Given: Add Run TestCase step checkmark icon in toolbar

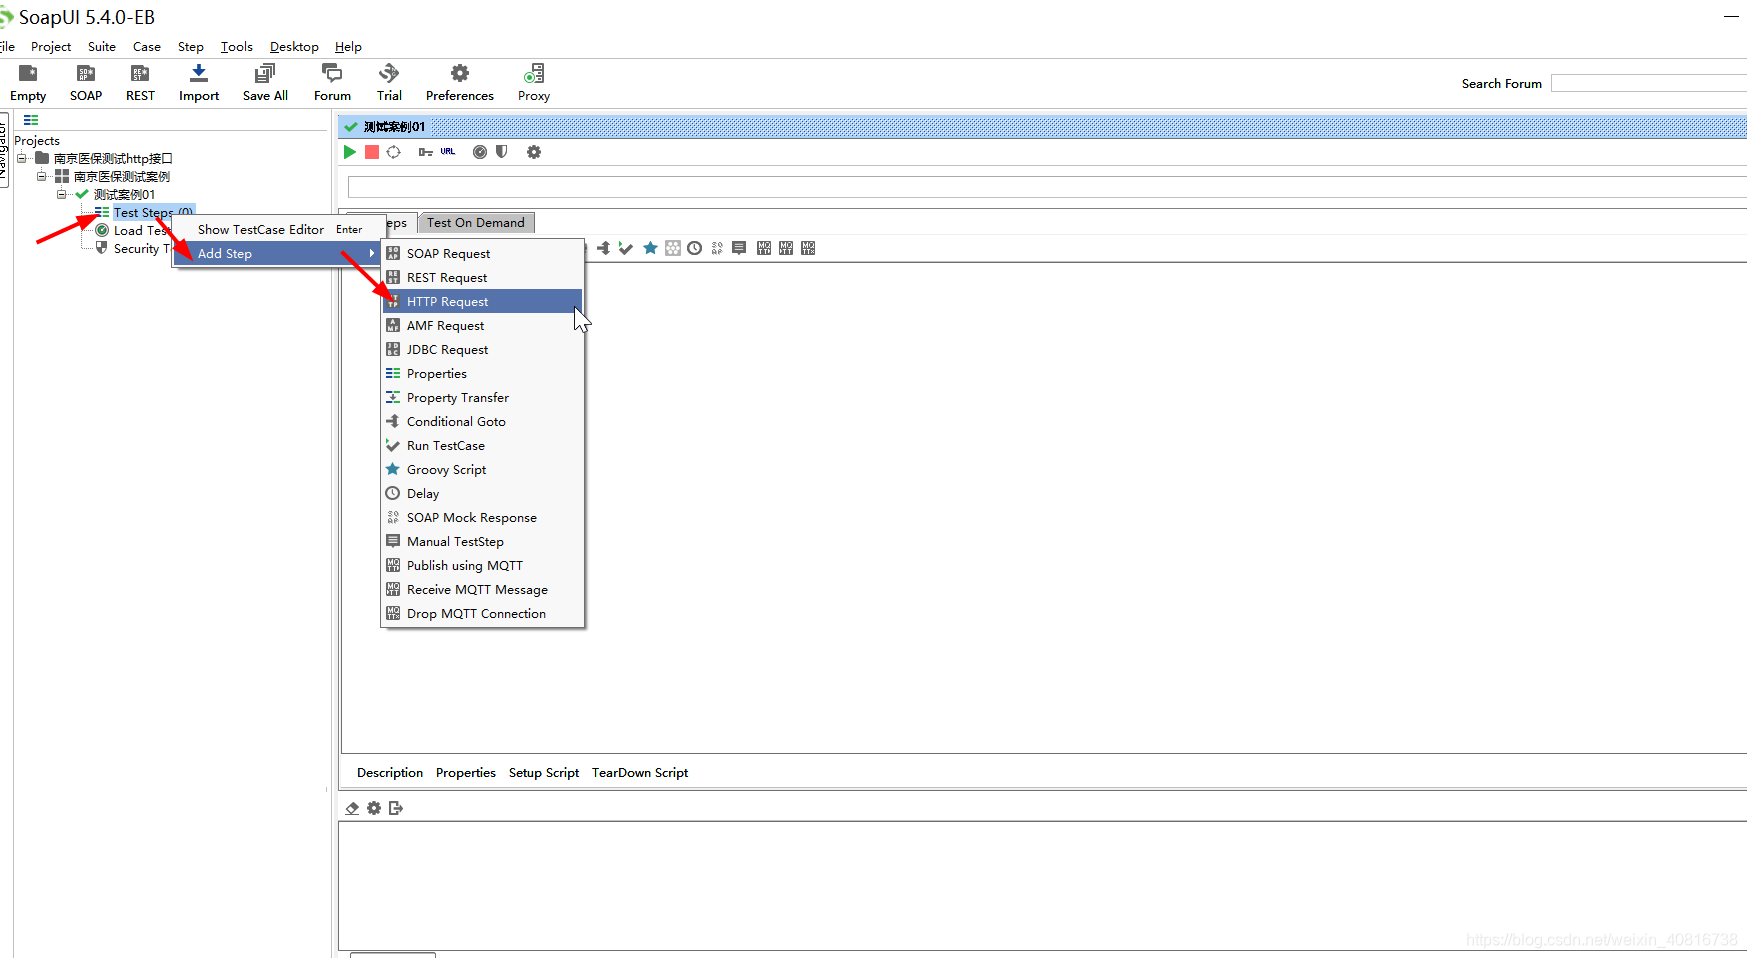Looking at the screenshot, I should [x=626, y=248].
